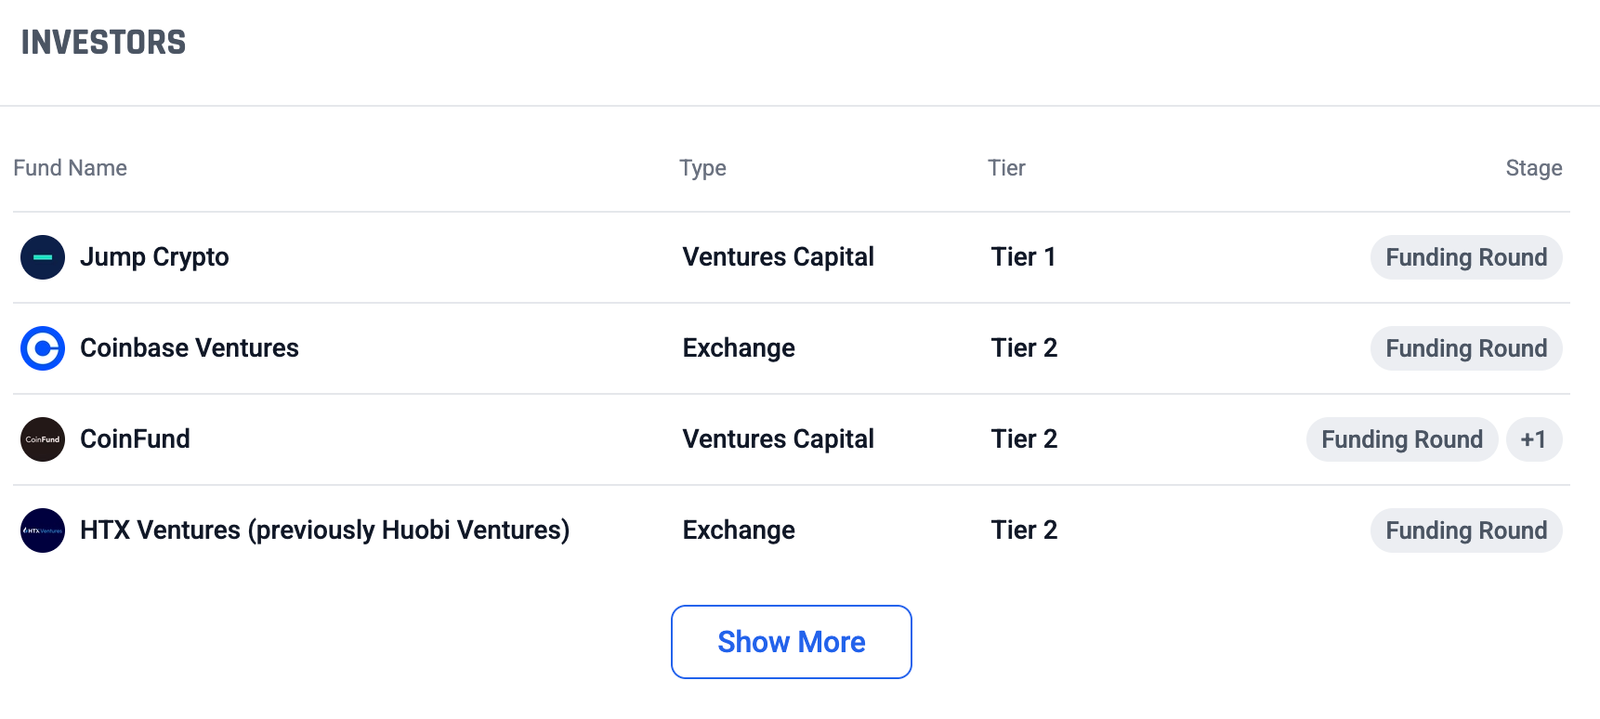Open the Jump Crypto fund name link
Screen dimensions: 1600x719
click(154, 257)
